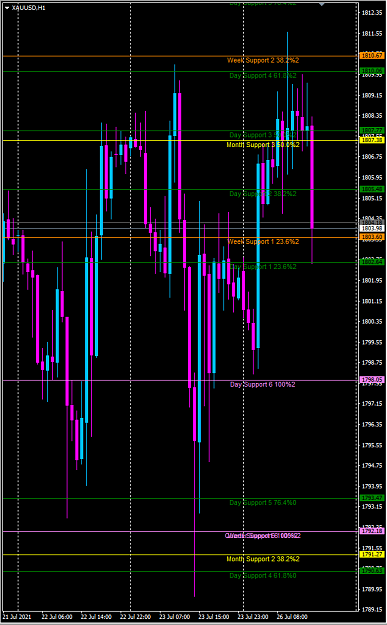Click the 1794.75 price scale value
Image resolution: width=387 pixels, height=625 pixels.
point(373,466)
